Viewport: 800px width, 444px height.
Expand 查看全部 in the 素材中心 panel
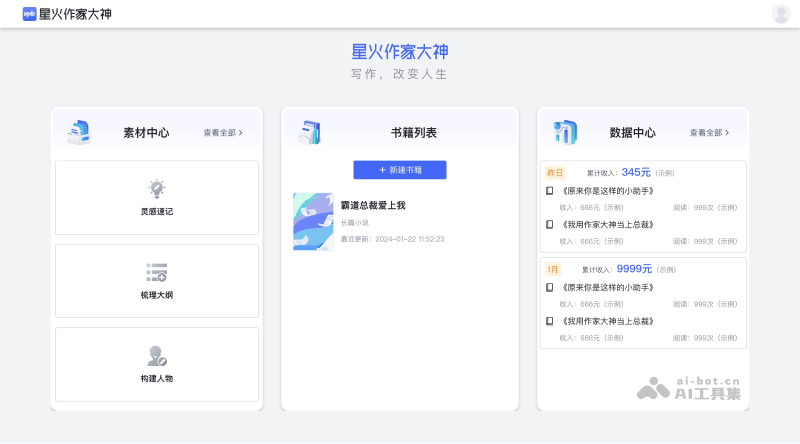pyautogui.click(x=223, y=132)
